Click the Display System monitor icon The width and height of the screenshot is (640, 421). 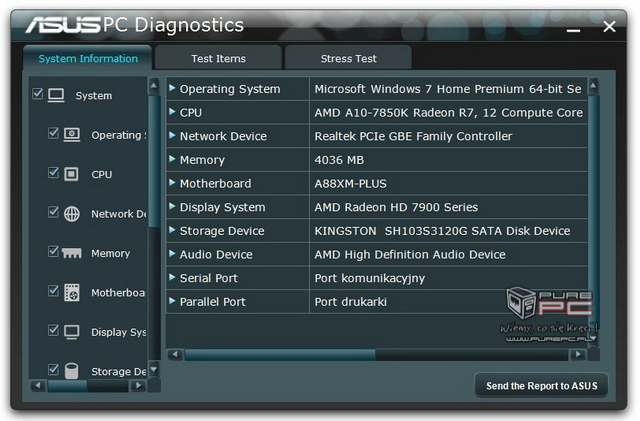pyautogui.click(x=72, y=332)
